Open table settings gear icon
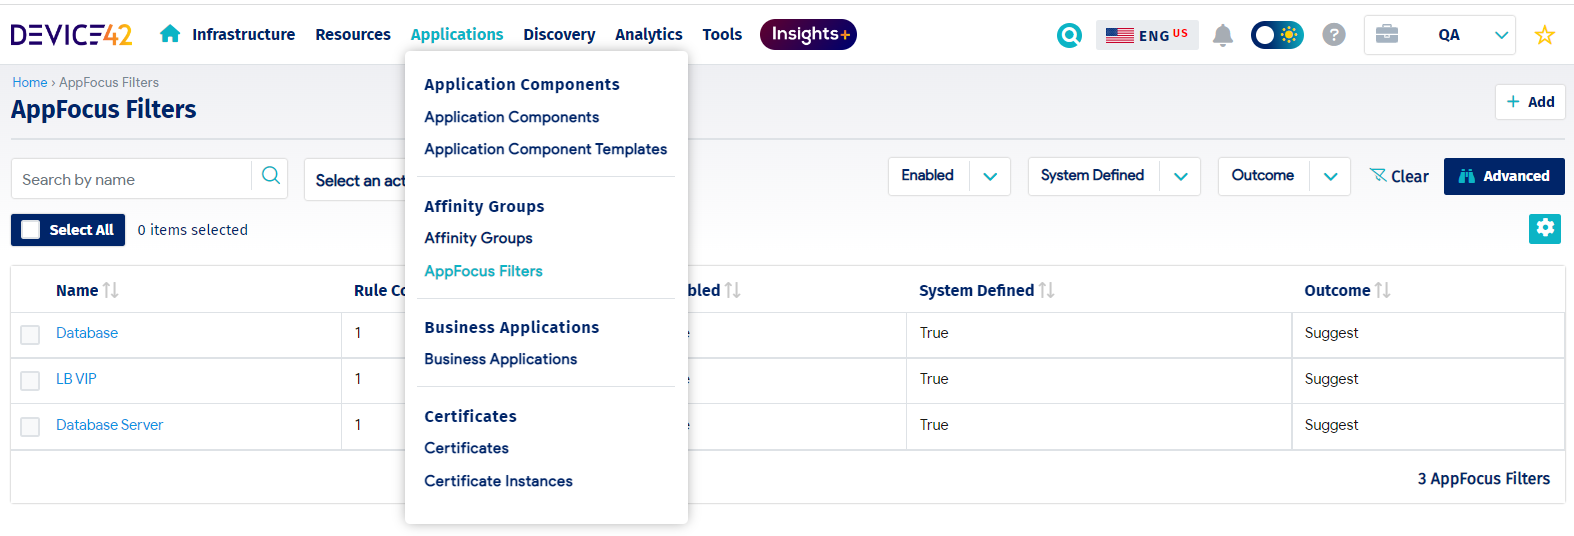The width and height of the screenshot is (1574, 536). [1545, 228]
